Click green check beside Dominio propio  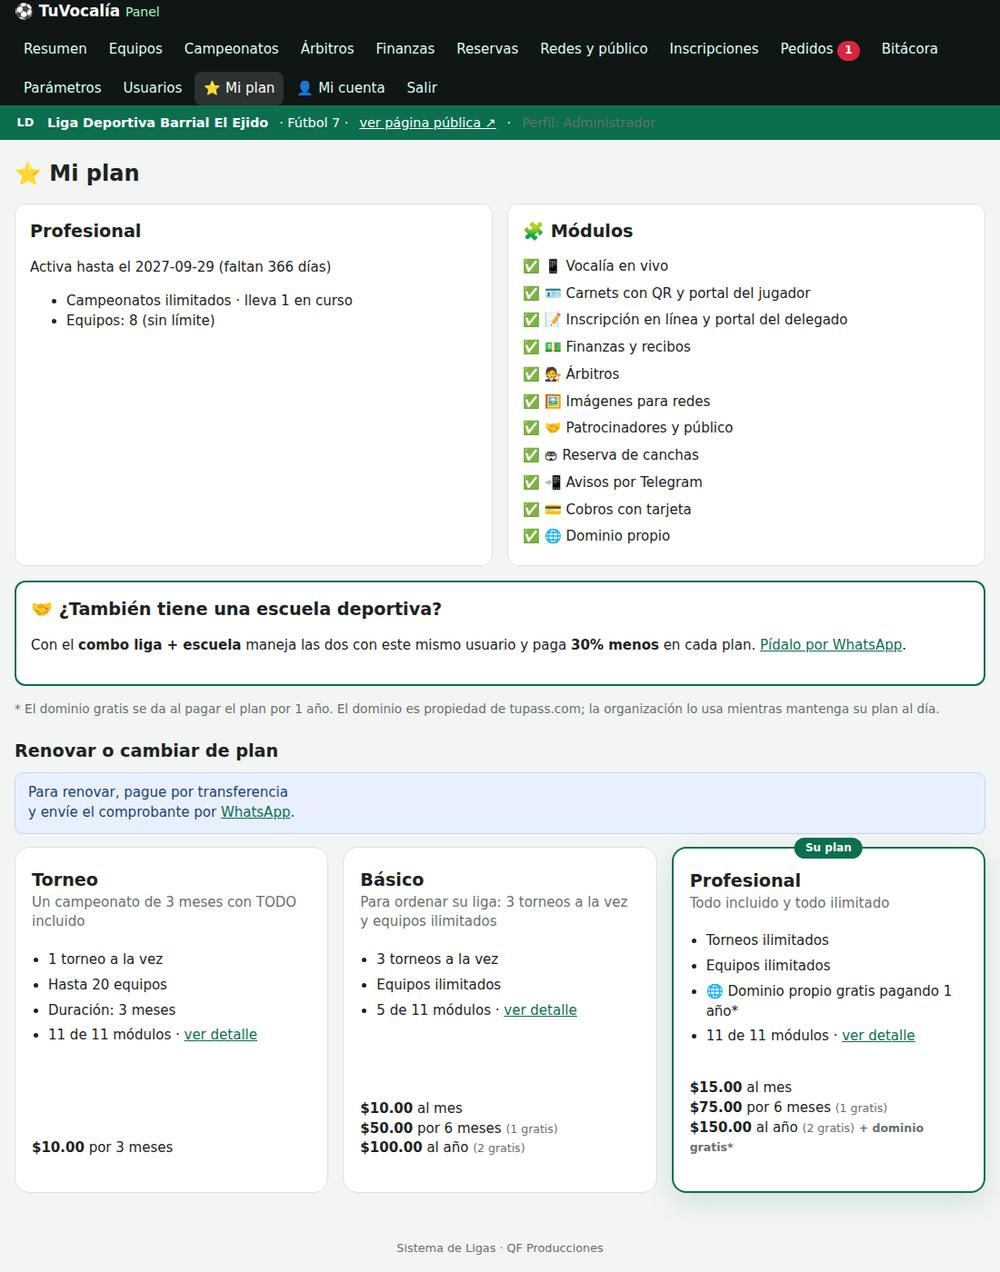[x=531, y=536]
